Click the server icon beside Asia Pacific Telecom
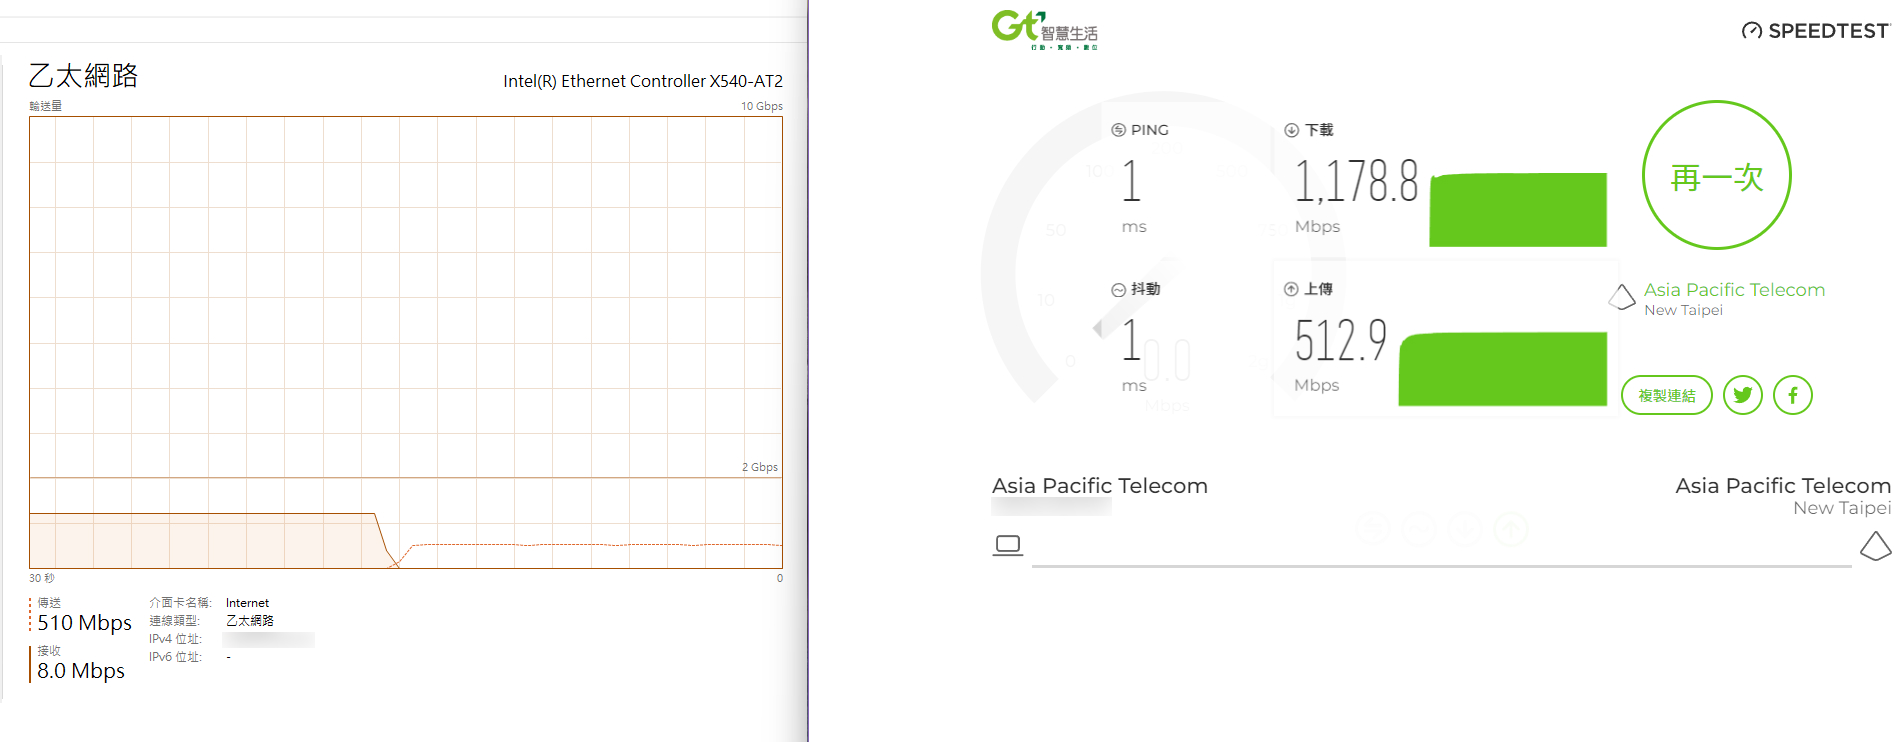 (x=1621, y=297)
